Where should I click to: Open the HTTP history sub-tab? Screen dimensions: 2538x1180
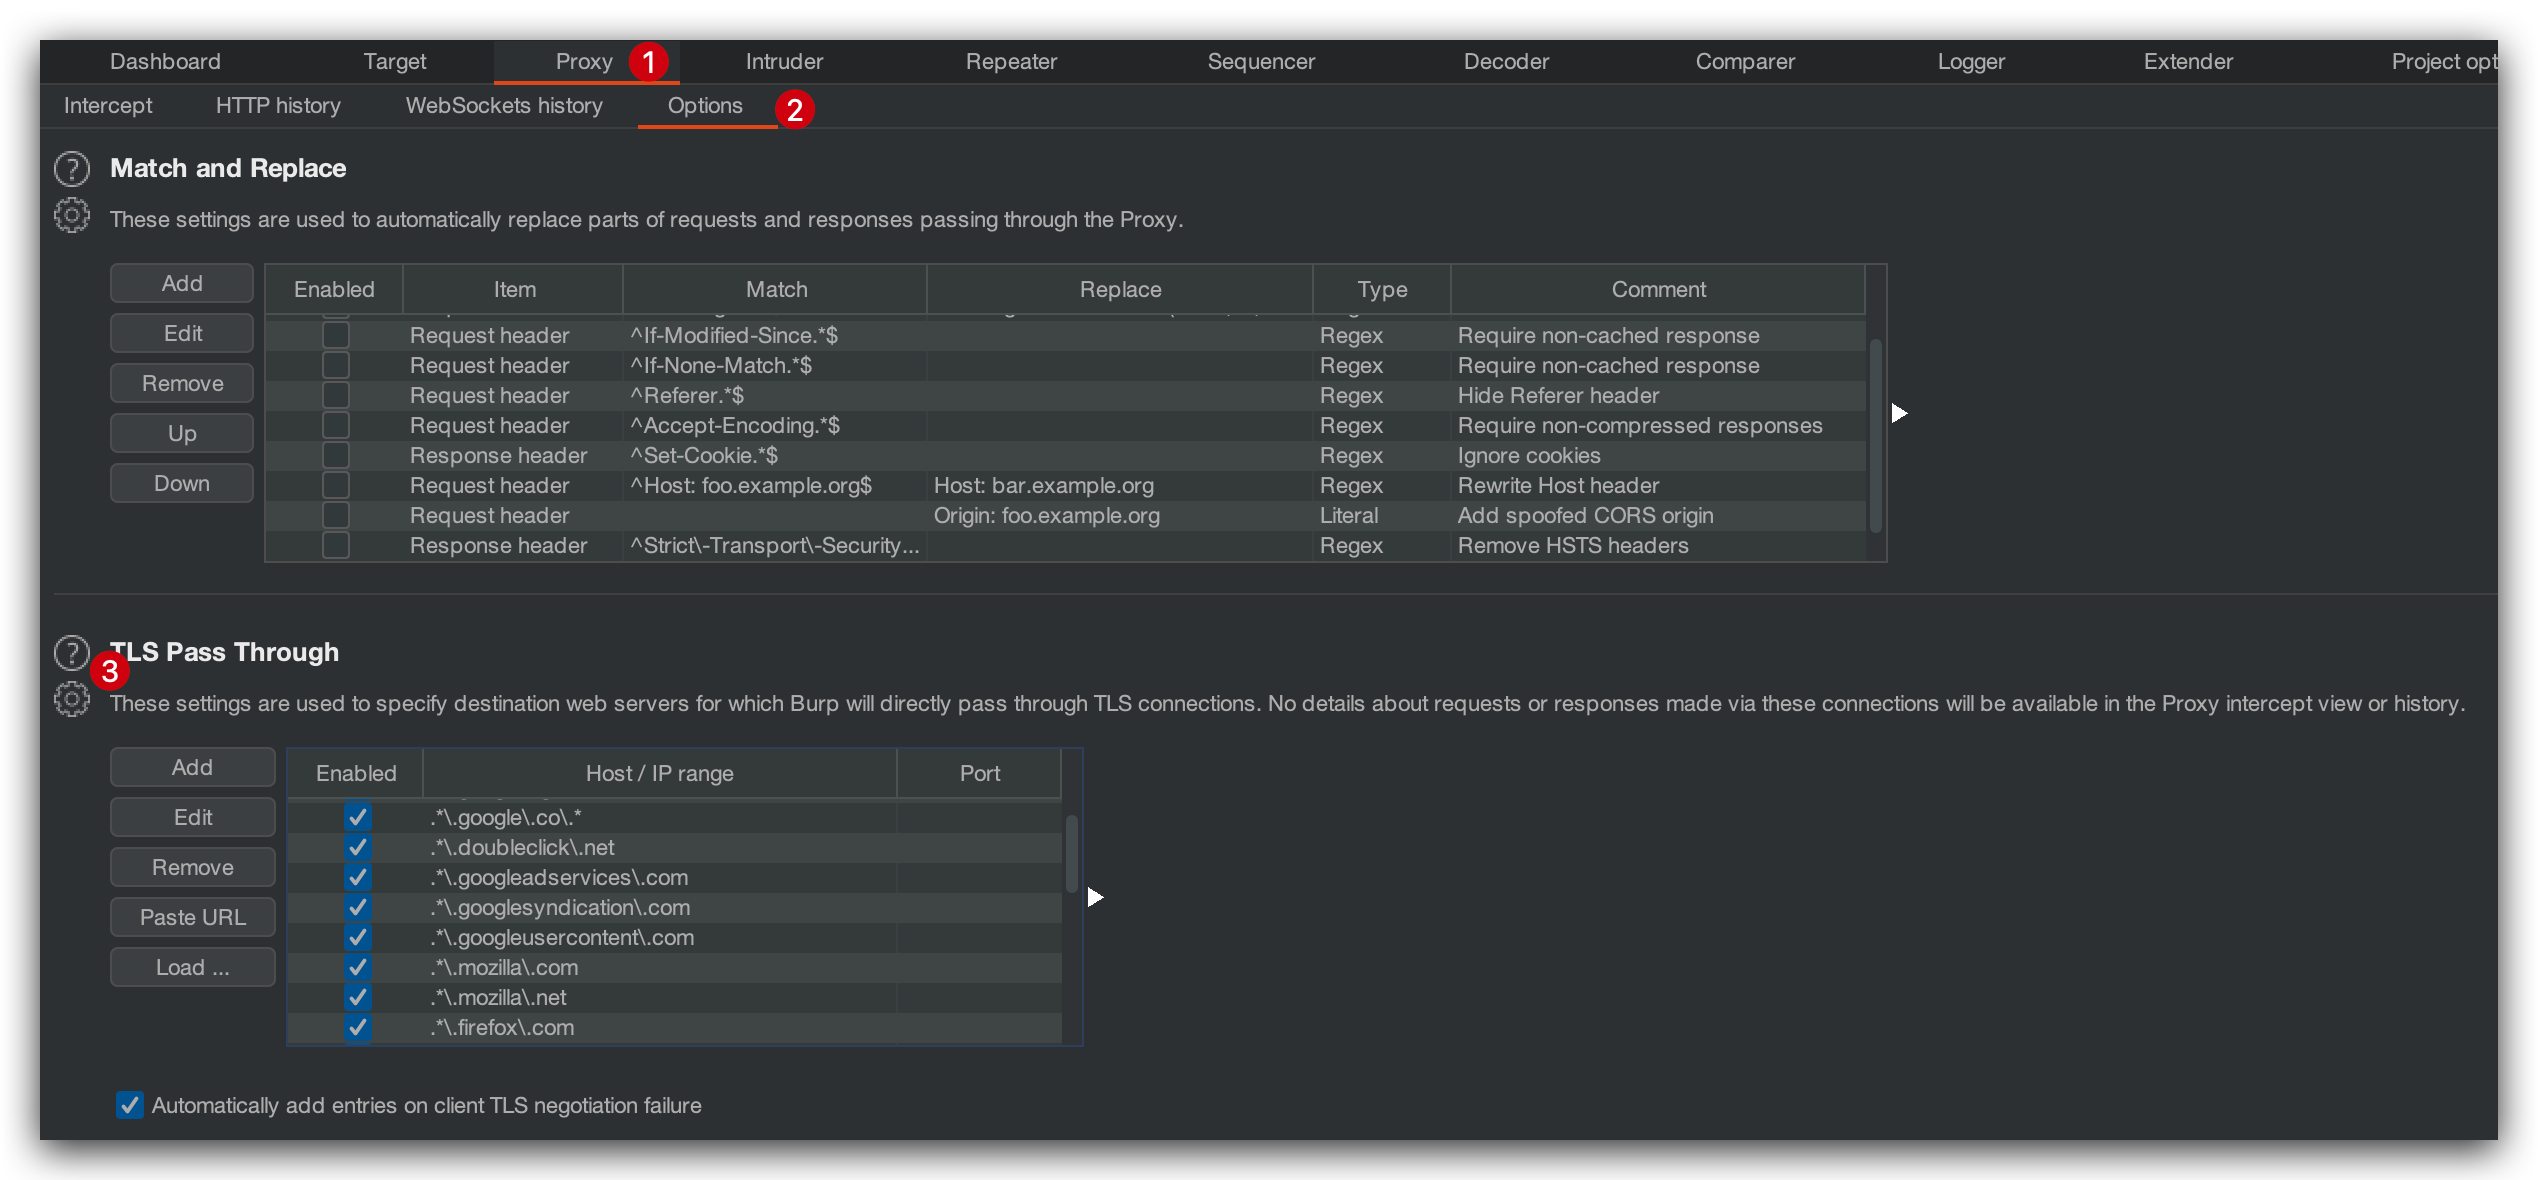pyautogui.click(x=278, y=106)
